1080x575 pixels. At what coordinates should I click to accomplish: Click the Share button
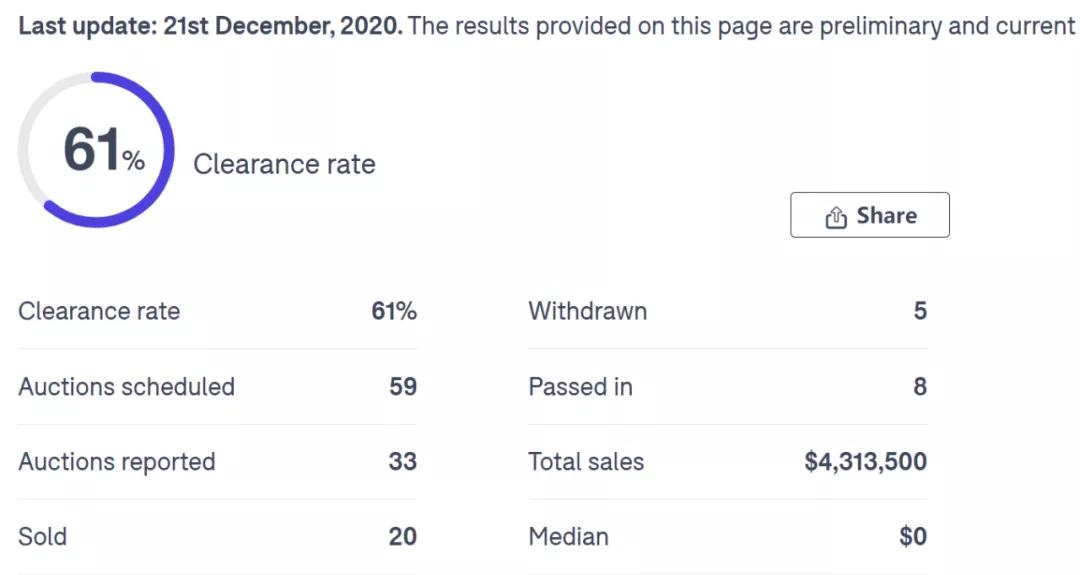click(869, 215)
